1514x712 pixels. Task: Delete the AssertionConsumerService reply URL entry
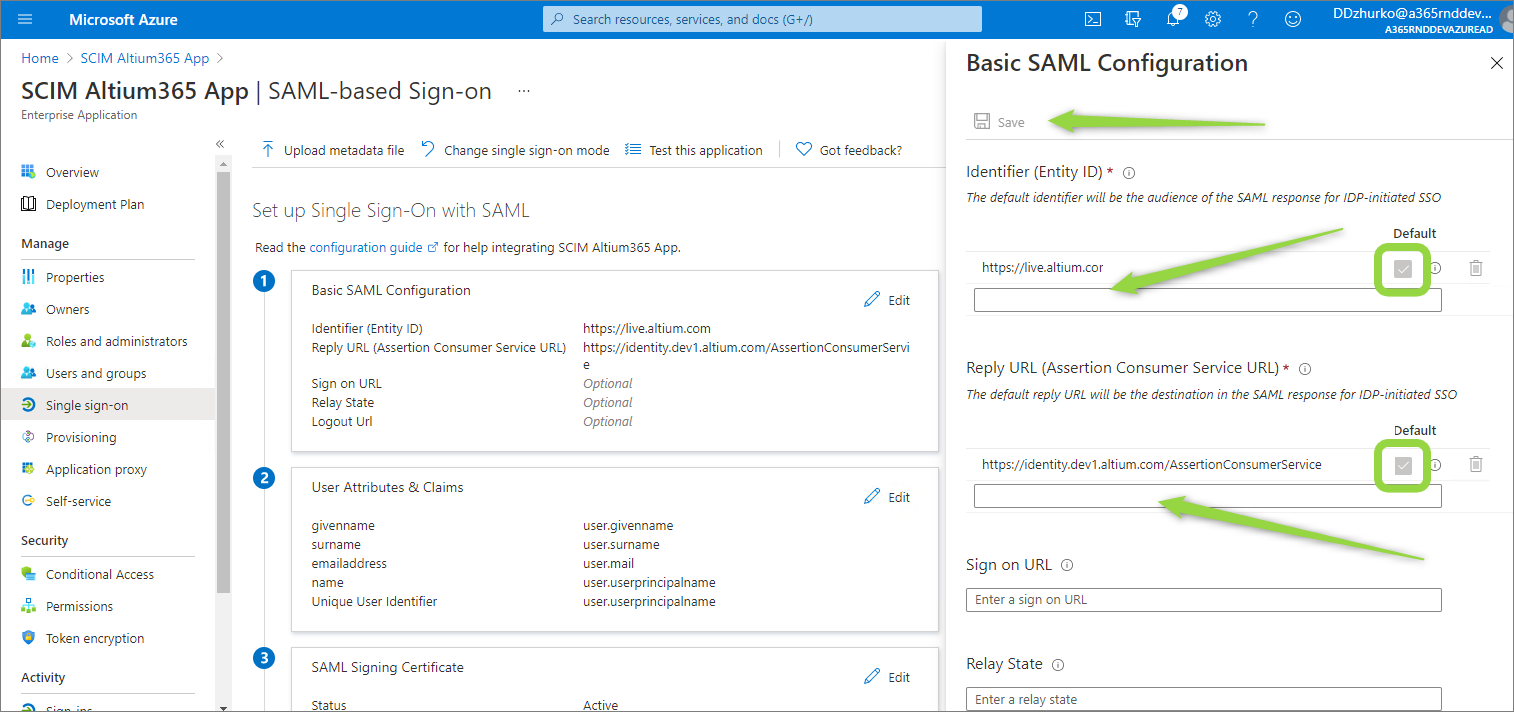click(x=1476, y=464)
